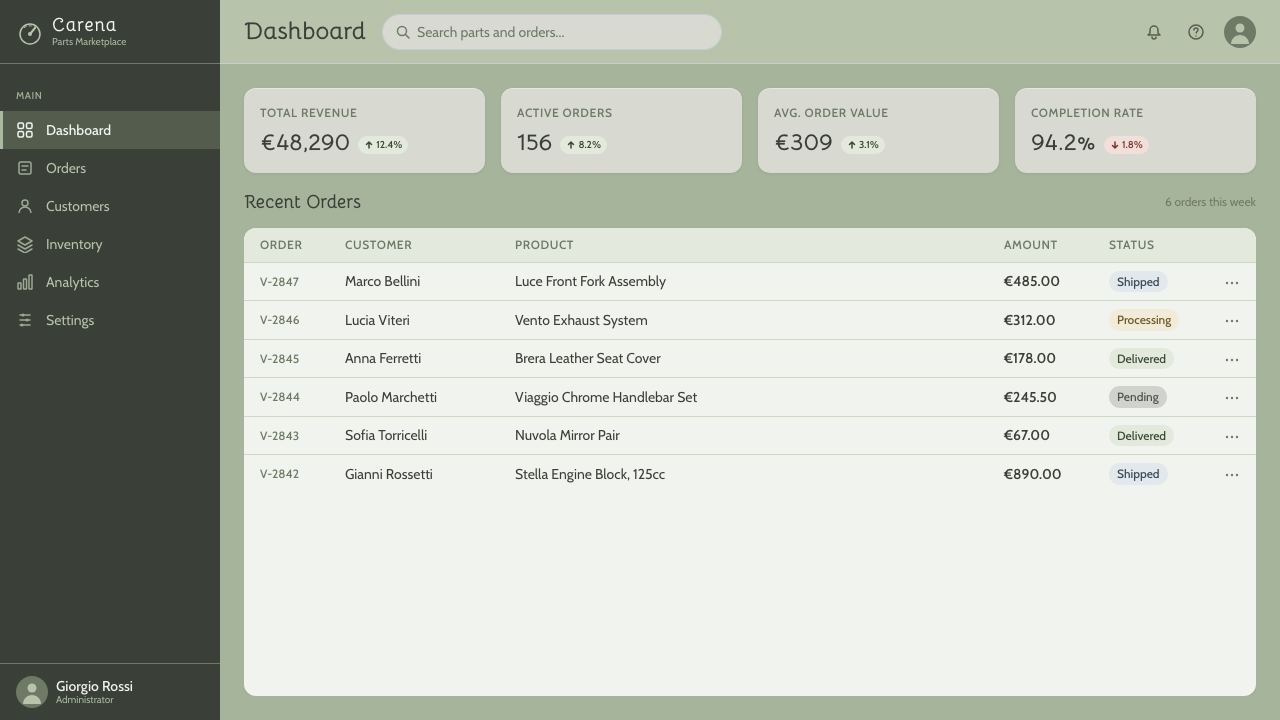Select customer Sofia Torricelli
1280x720 pixels.
tap(386, 435)
